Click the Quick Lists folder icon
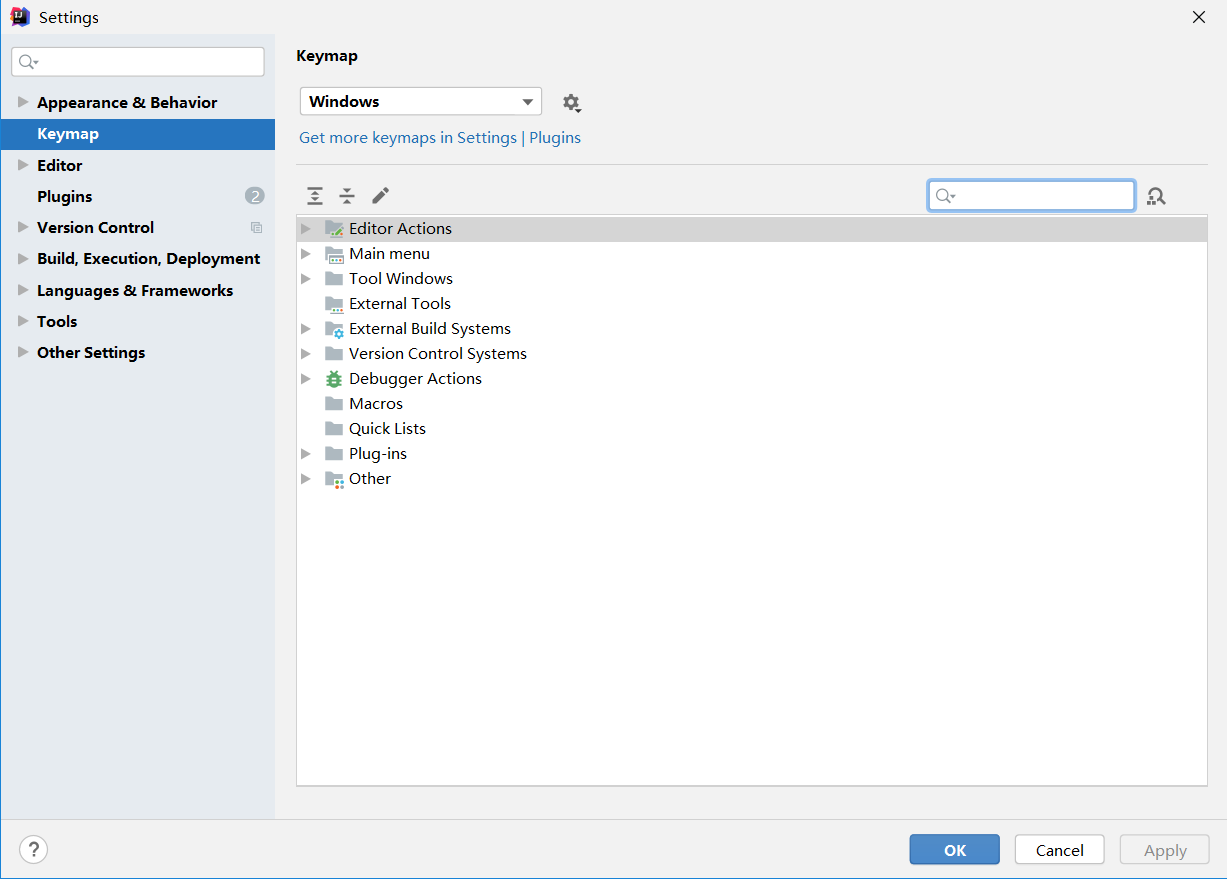Image resolution: width=1227 pixels, height=879 pixels. 334,428
